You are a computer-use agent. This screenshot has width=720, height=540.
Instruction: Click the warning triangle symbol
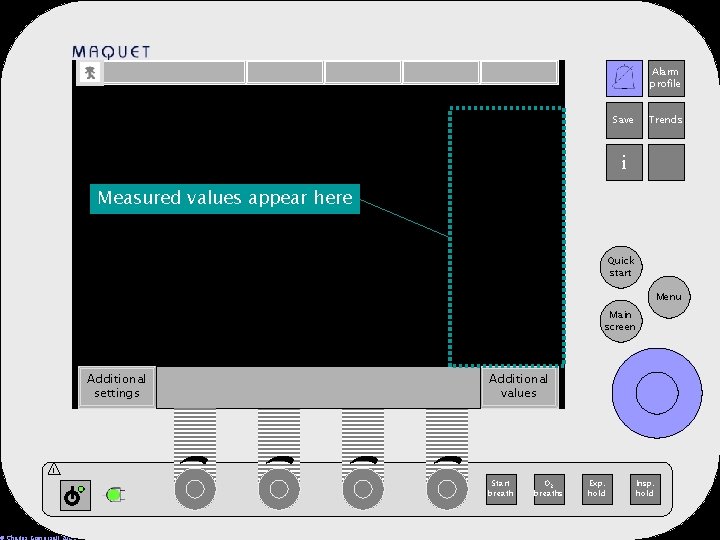pos(54,469)
